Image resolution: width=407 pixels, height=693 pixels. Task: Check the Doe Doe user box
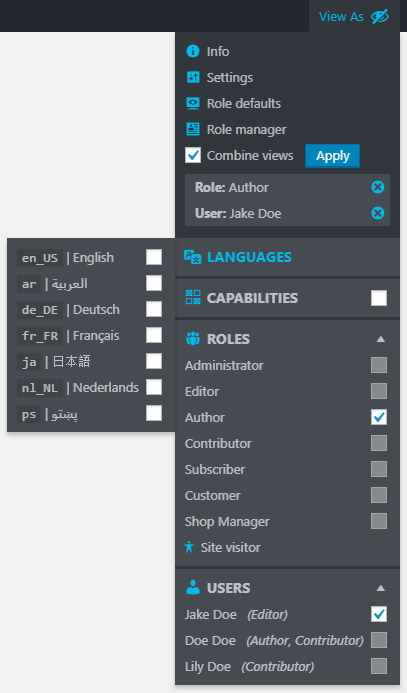pyautogui.click(x=379, y=640)
